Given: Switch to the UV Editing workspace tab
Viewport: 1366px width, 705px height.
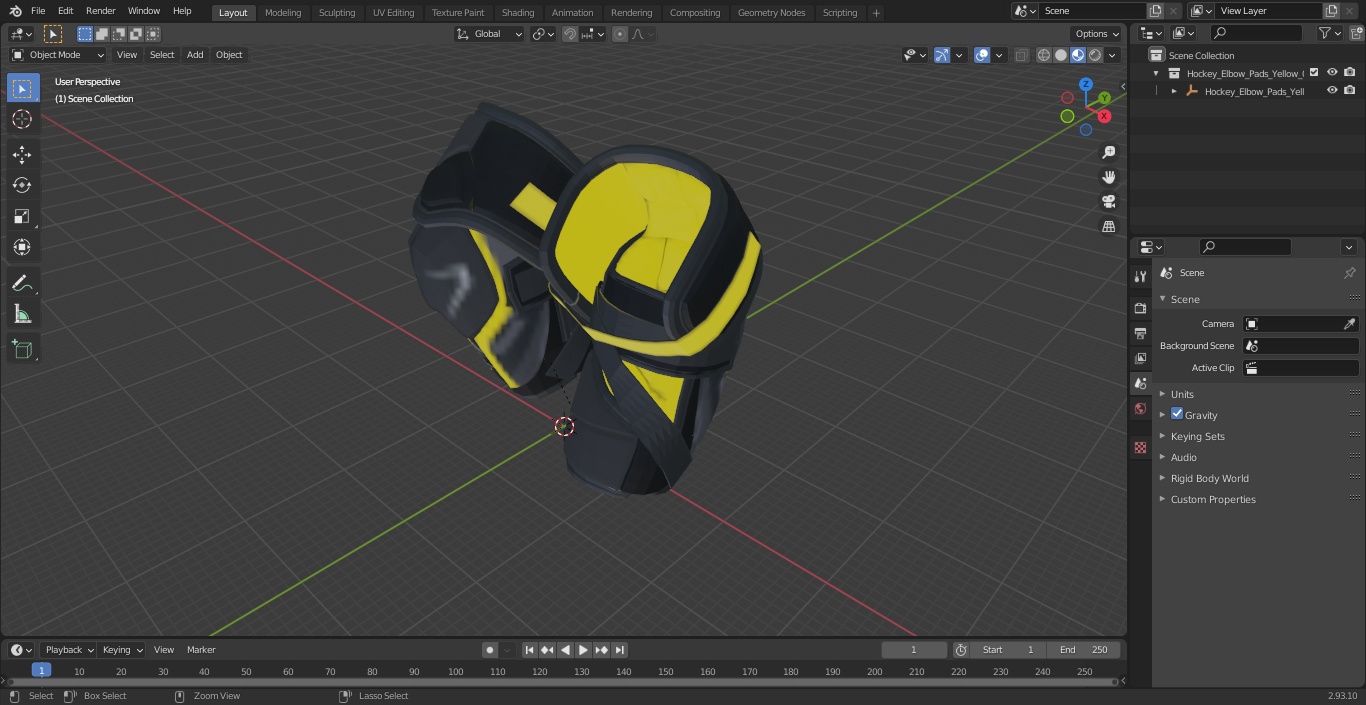Looking at the screenshot, I should 393,13.
